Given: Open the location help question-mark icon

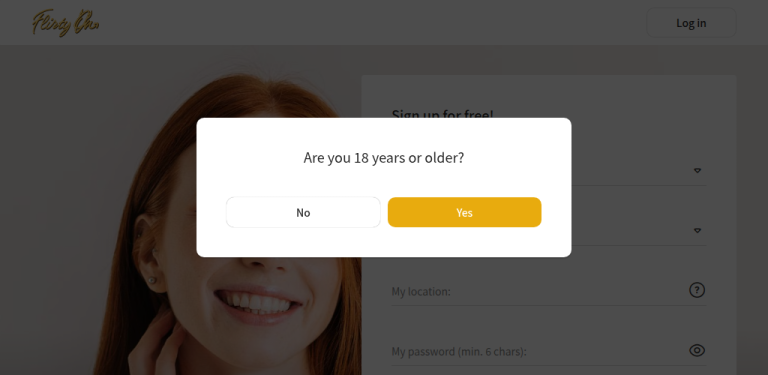Looking at the screenshot, I should click(x=696, y=290).
